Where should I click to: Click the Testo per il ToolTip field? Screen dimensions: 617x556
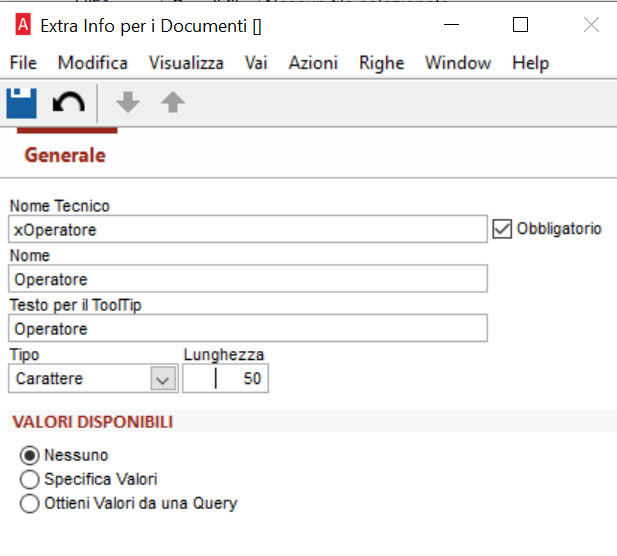248,328
